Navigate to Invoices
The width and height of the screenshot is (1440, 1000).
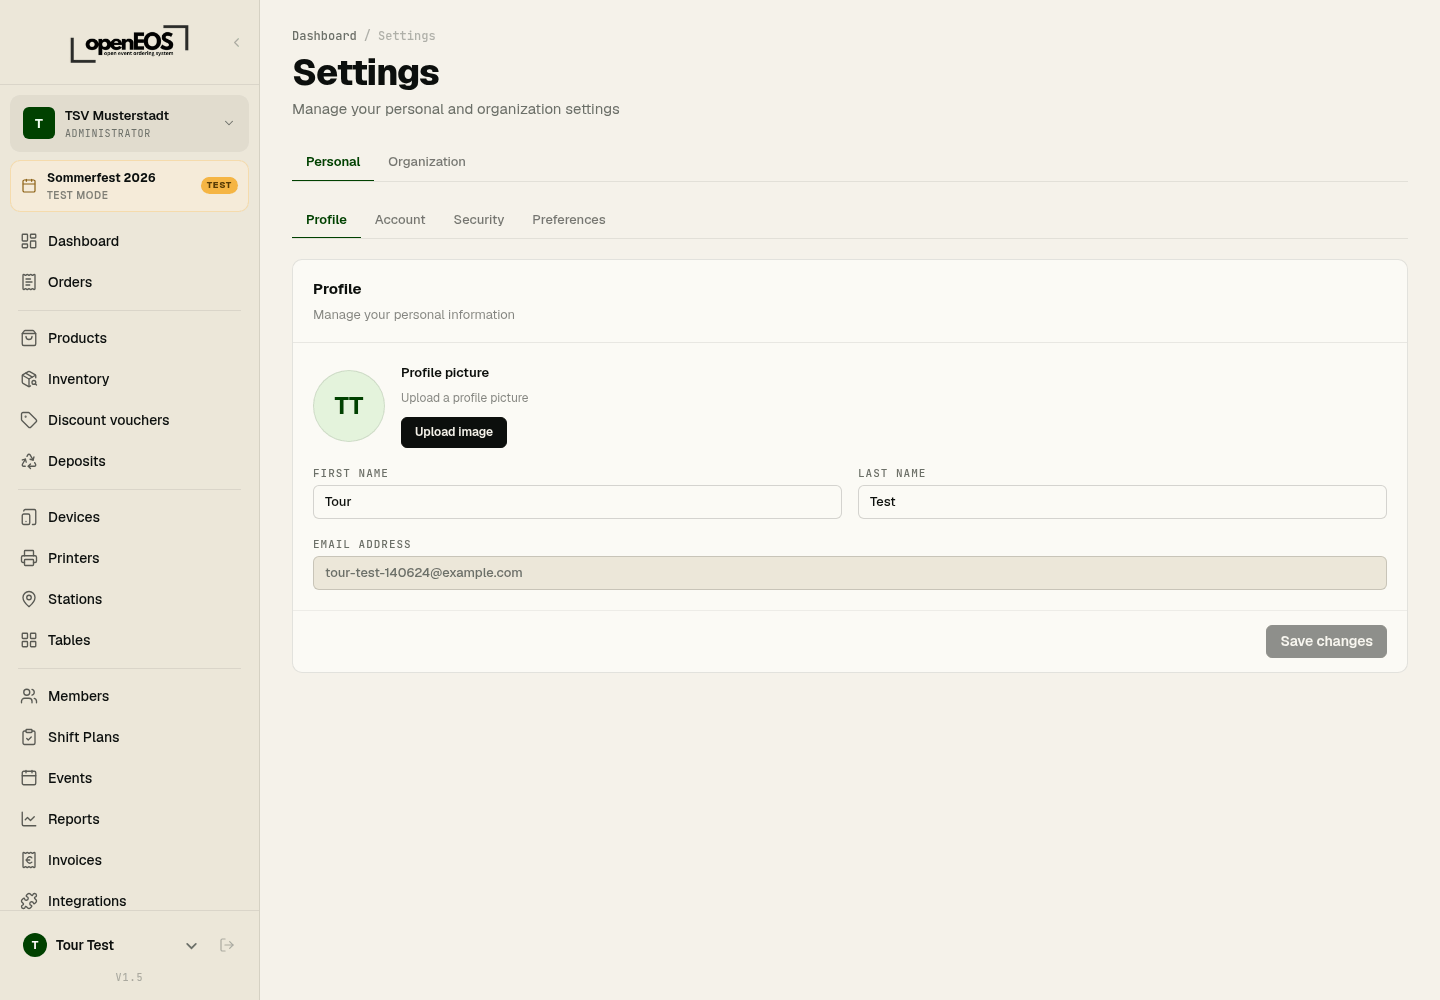75,860
